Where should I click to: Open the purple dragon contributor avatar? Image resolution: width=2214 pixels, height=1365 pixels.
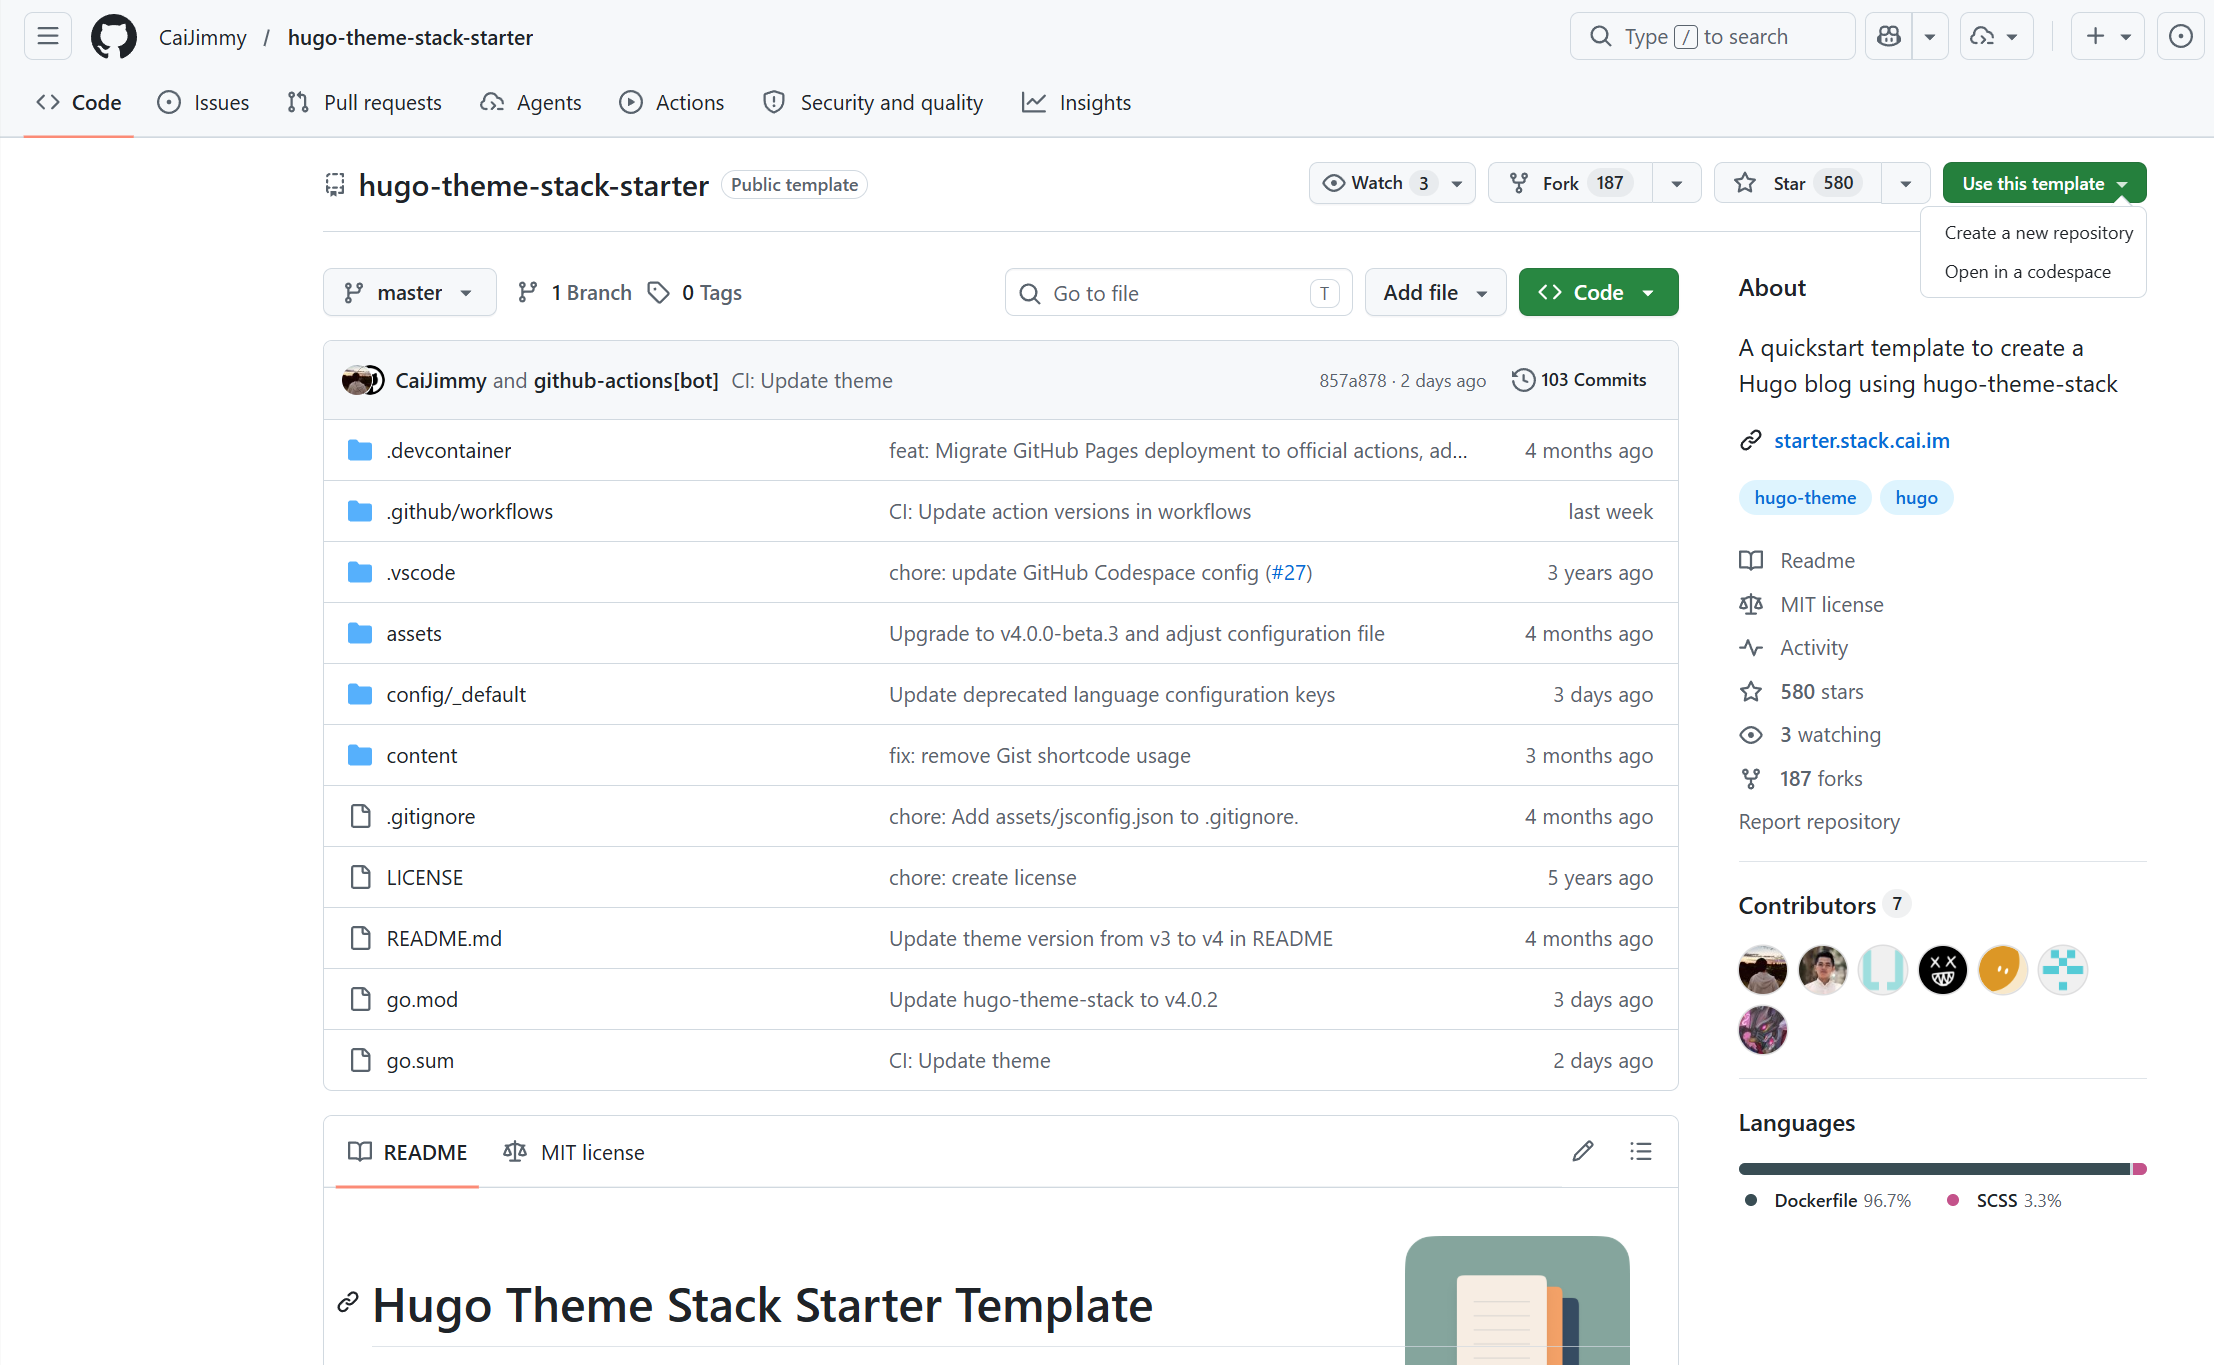pyautogui.click(x=1763, y=1030)
